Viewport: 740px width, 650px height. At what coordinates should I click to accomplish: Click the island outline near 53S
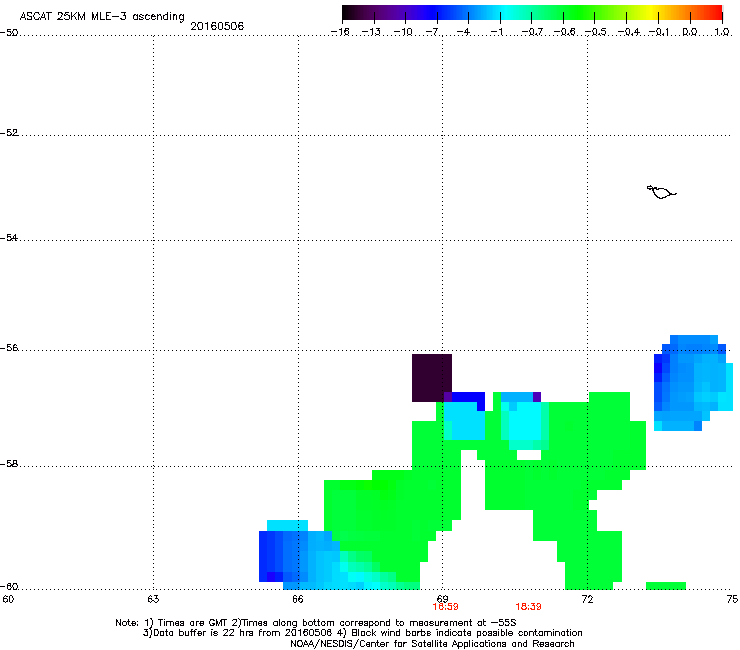point(661,192)
